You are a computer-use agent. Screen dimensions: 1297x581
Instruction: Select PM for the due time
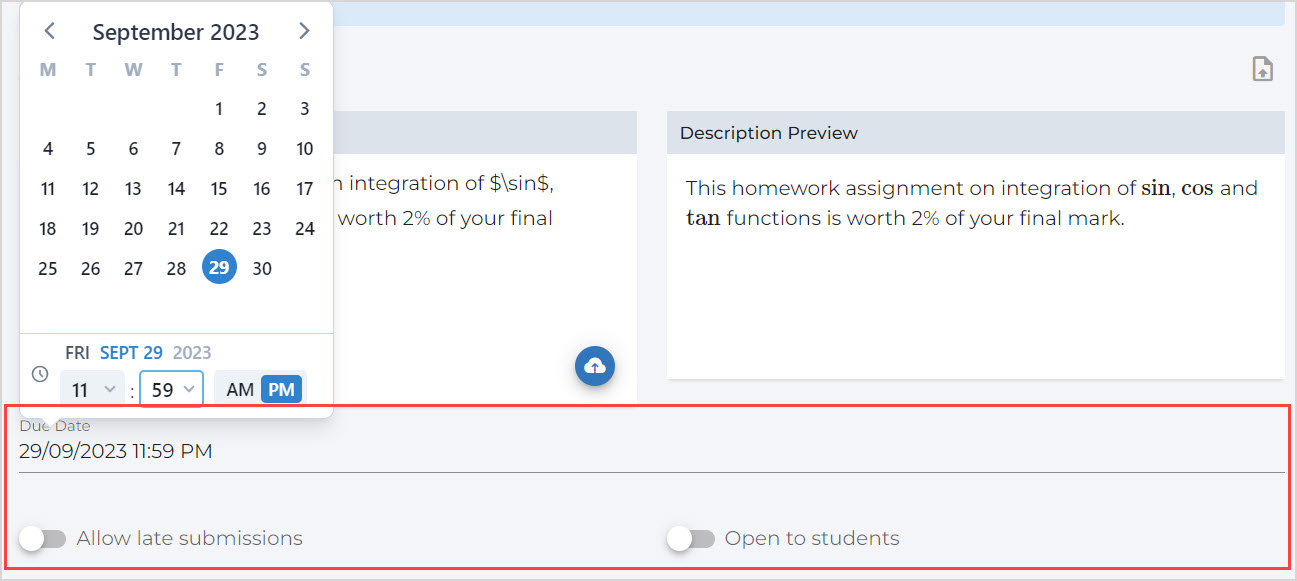(282, 390)
